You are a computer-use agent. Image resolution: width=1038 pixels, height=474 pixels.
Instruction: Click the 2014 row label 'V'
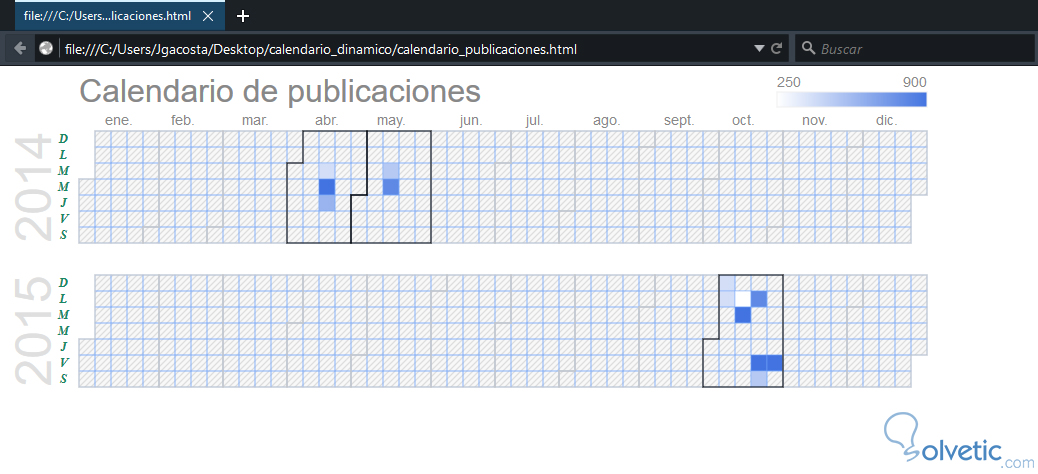pos(64,218)
